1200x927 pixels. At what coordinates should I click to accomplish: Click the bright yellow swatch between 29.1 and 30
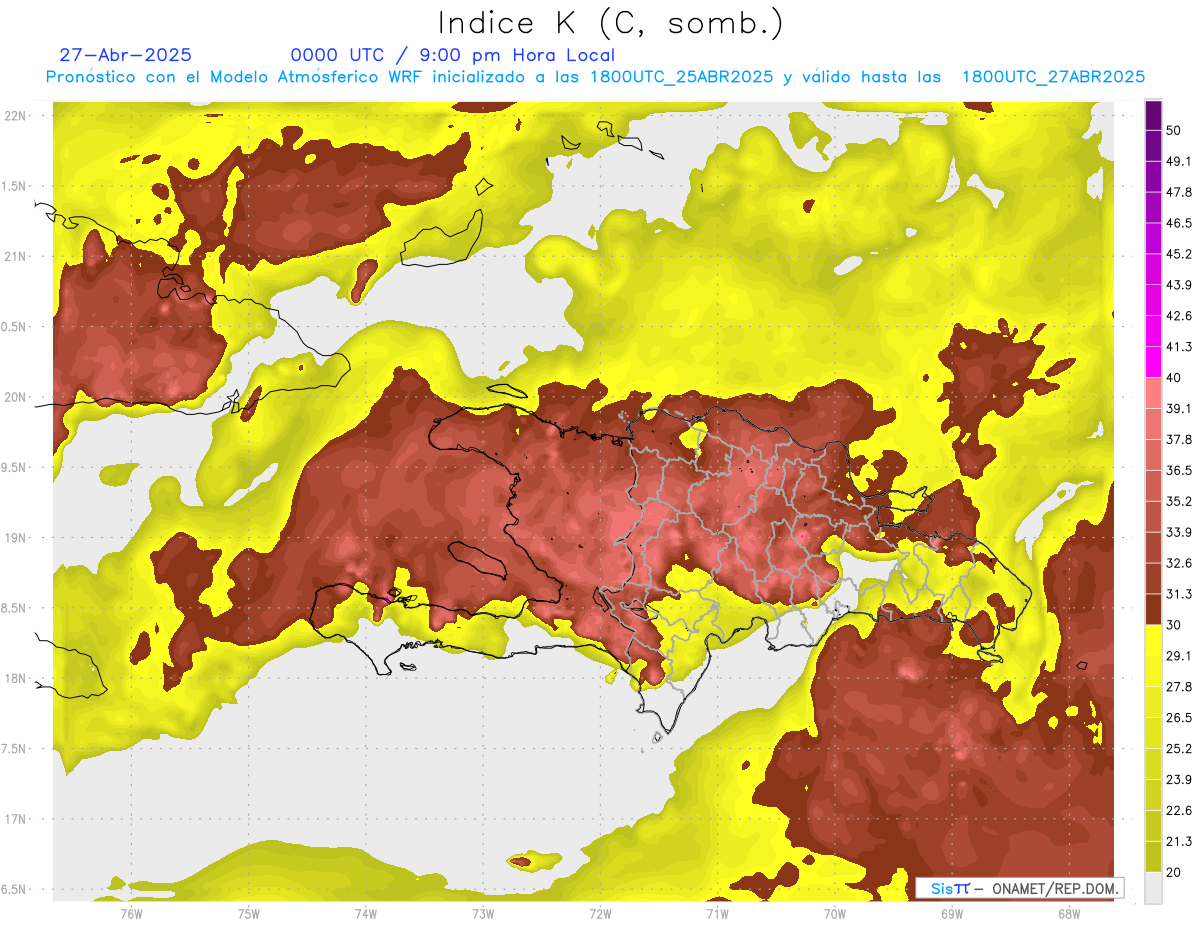pyautogui.click(x=1153, y=640)
